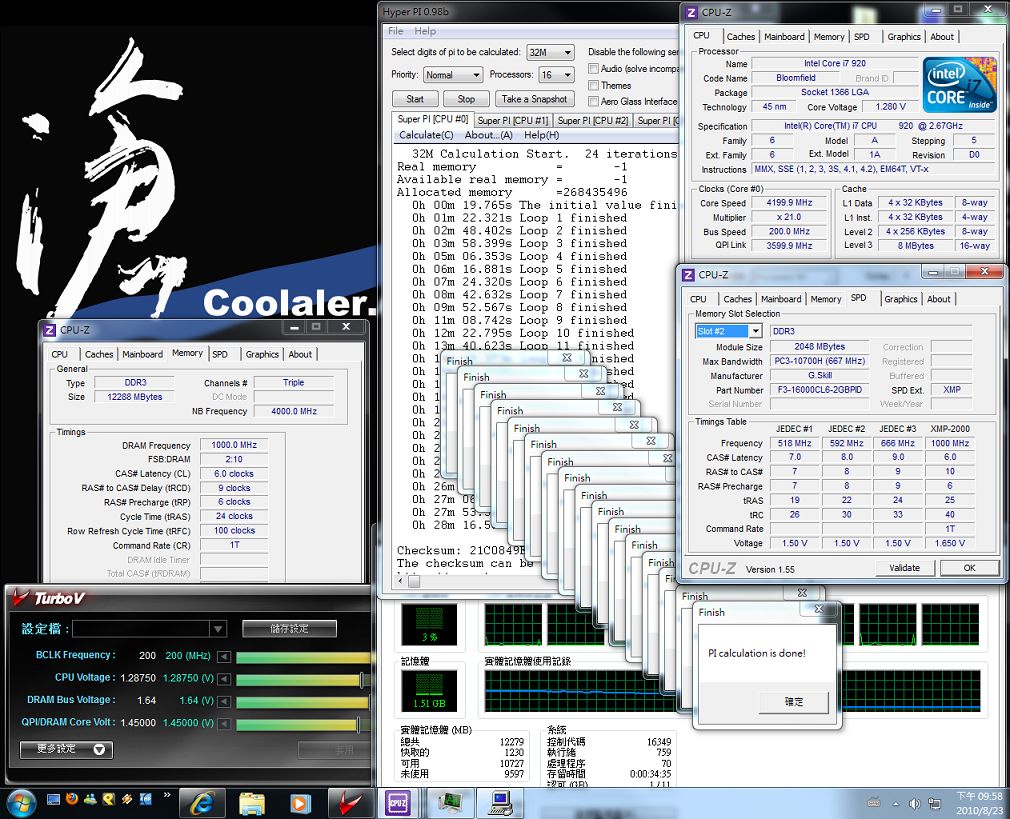1010x819 pixels.
Task: Open Mainboard tab in the top CPU-Z window
Action: pos(784,37)
